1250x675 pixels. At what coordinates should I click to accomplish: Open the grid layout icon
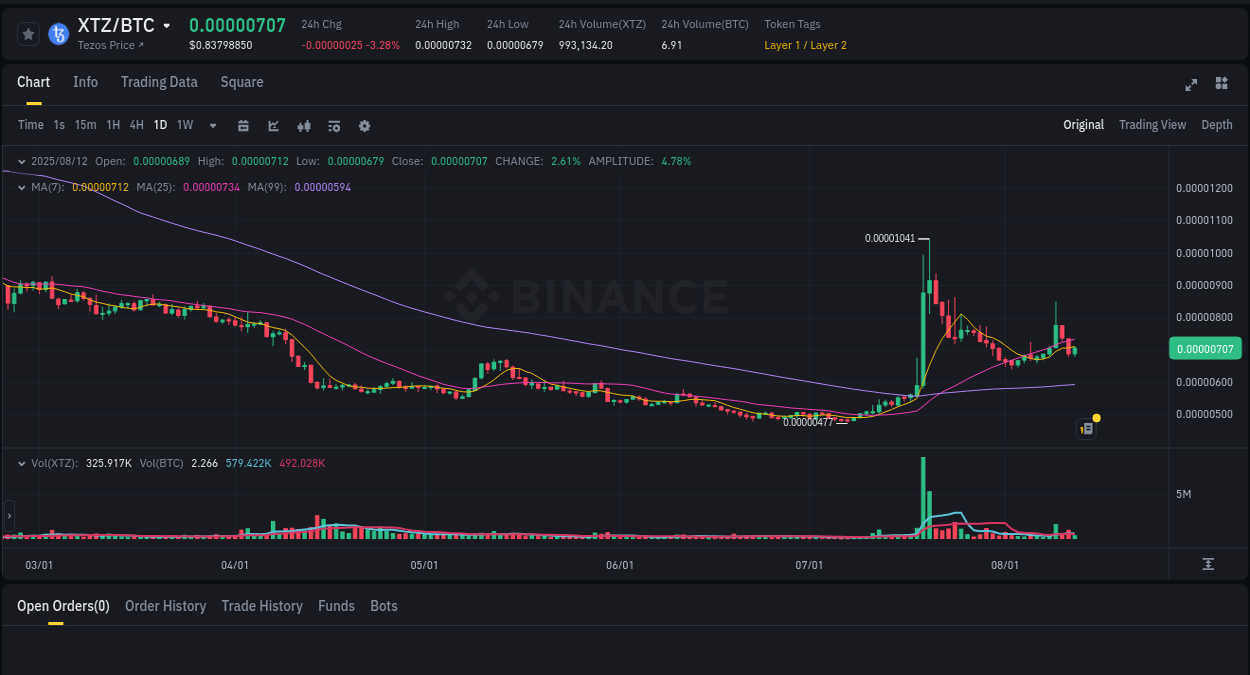click(1221, 85)
